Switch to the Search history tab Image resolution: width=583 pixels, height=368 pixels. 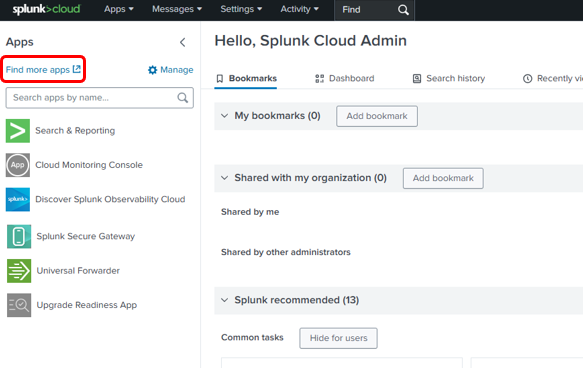coord(448,78)
